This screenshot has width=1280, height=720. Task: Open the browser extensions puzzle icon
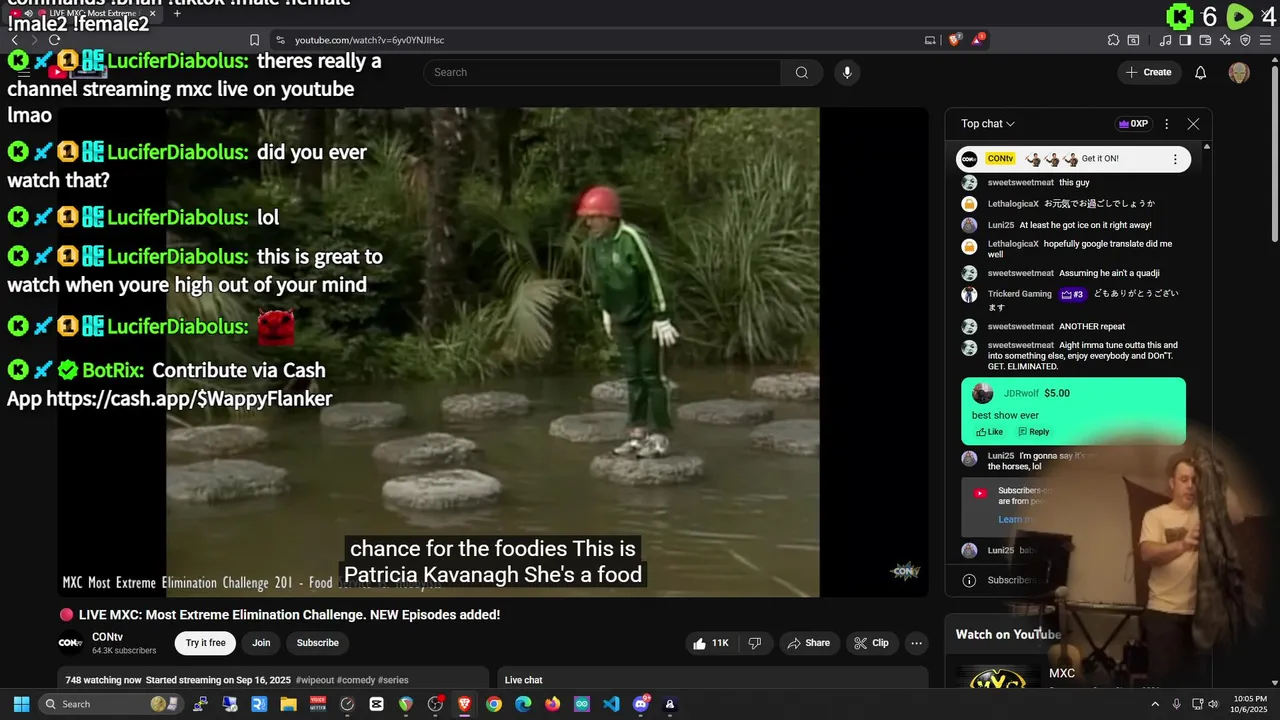[1113, 40]
